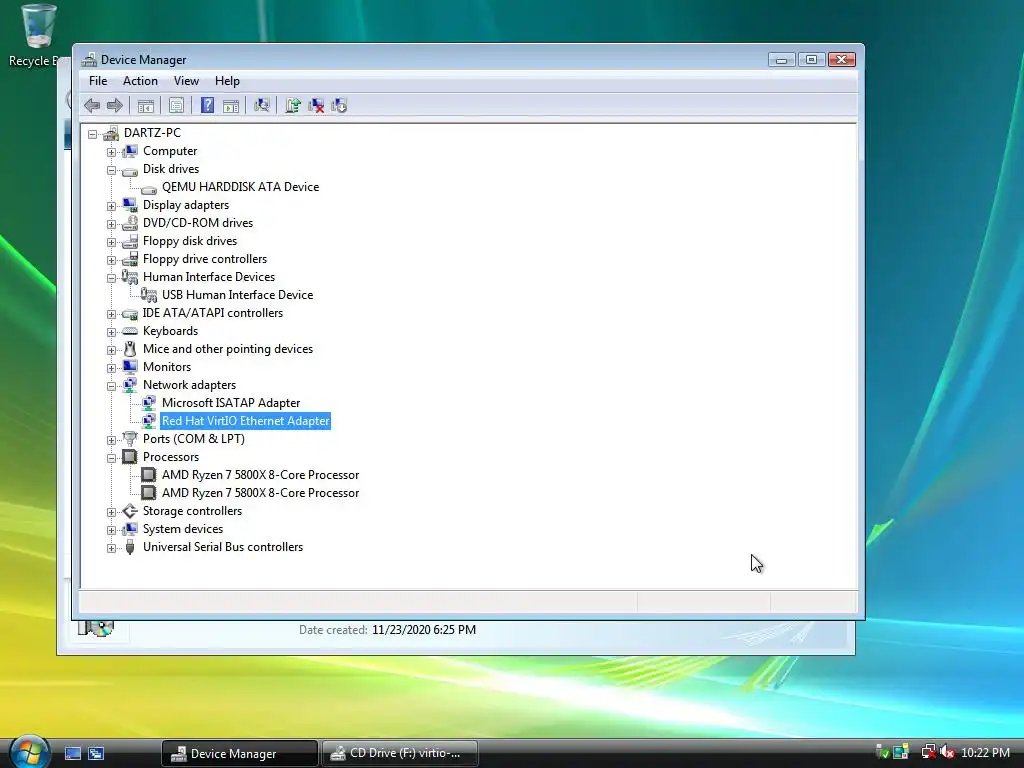Image resolution: width=1024 pixels, height=768 pixels.
Task: Click the Device Manager title bar icon
Action: pyautogui.click(x=89, y=59)
